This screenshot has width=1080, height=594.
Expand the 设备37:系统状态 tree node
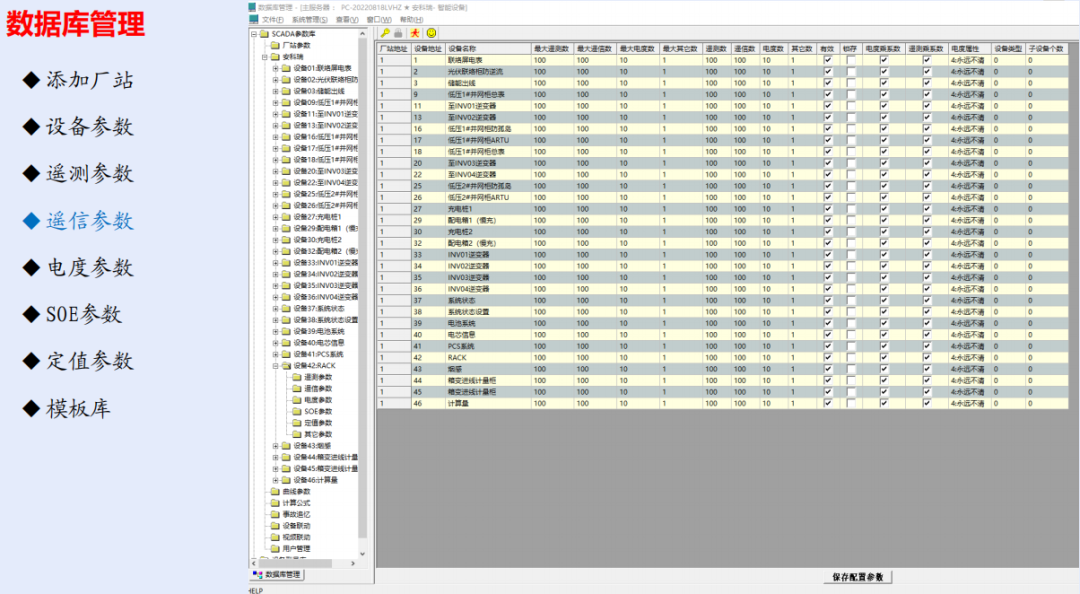tap(276, 309)
